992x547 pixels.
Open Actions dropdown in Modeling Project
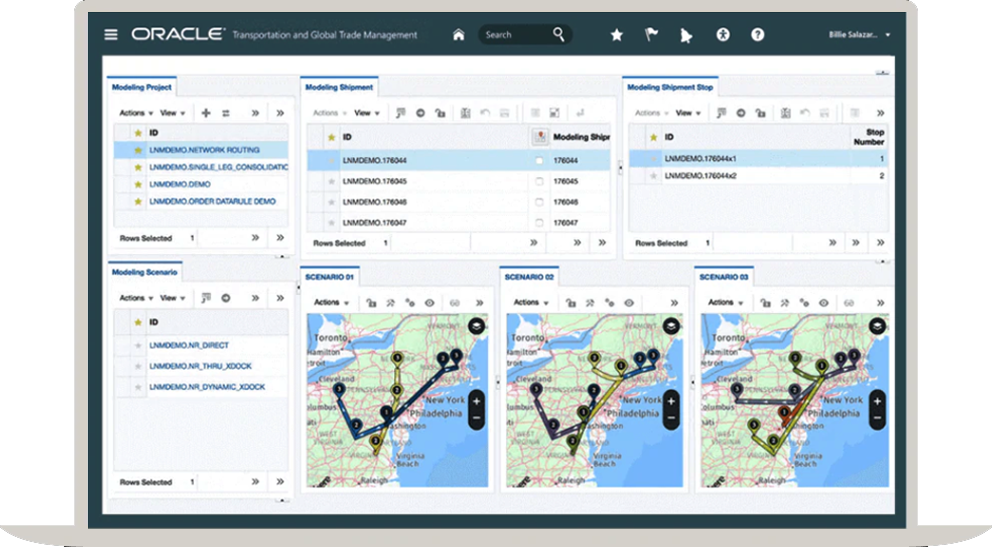[136, 113]
